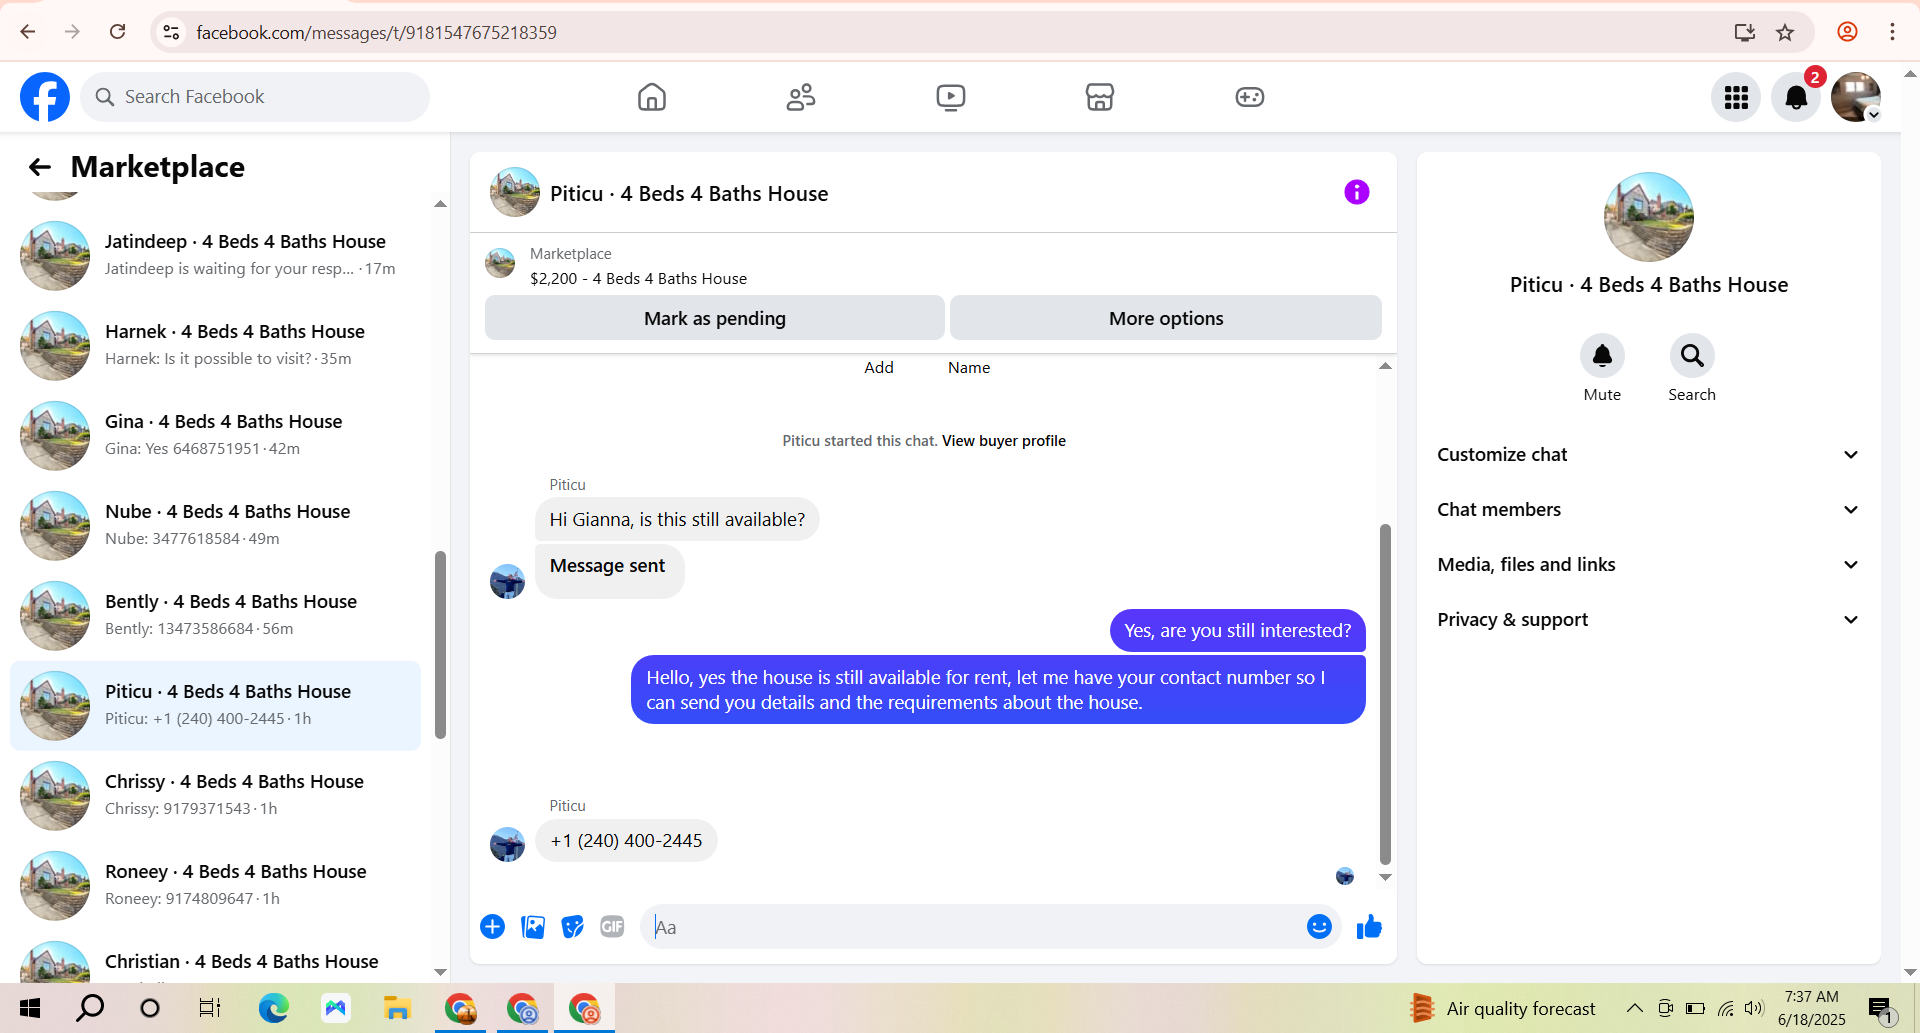The height and width of the screenshot is (1033, 1920).
Task: Open Task View on the taskbar
Action: click(209, 1008)
